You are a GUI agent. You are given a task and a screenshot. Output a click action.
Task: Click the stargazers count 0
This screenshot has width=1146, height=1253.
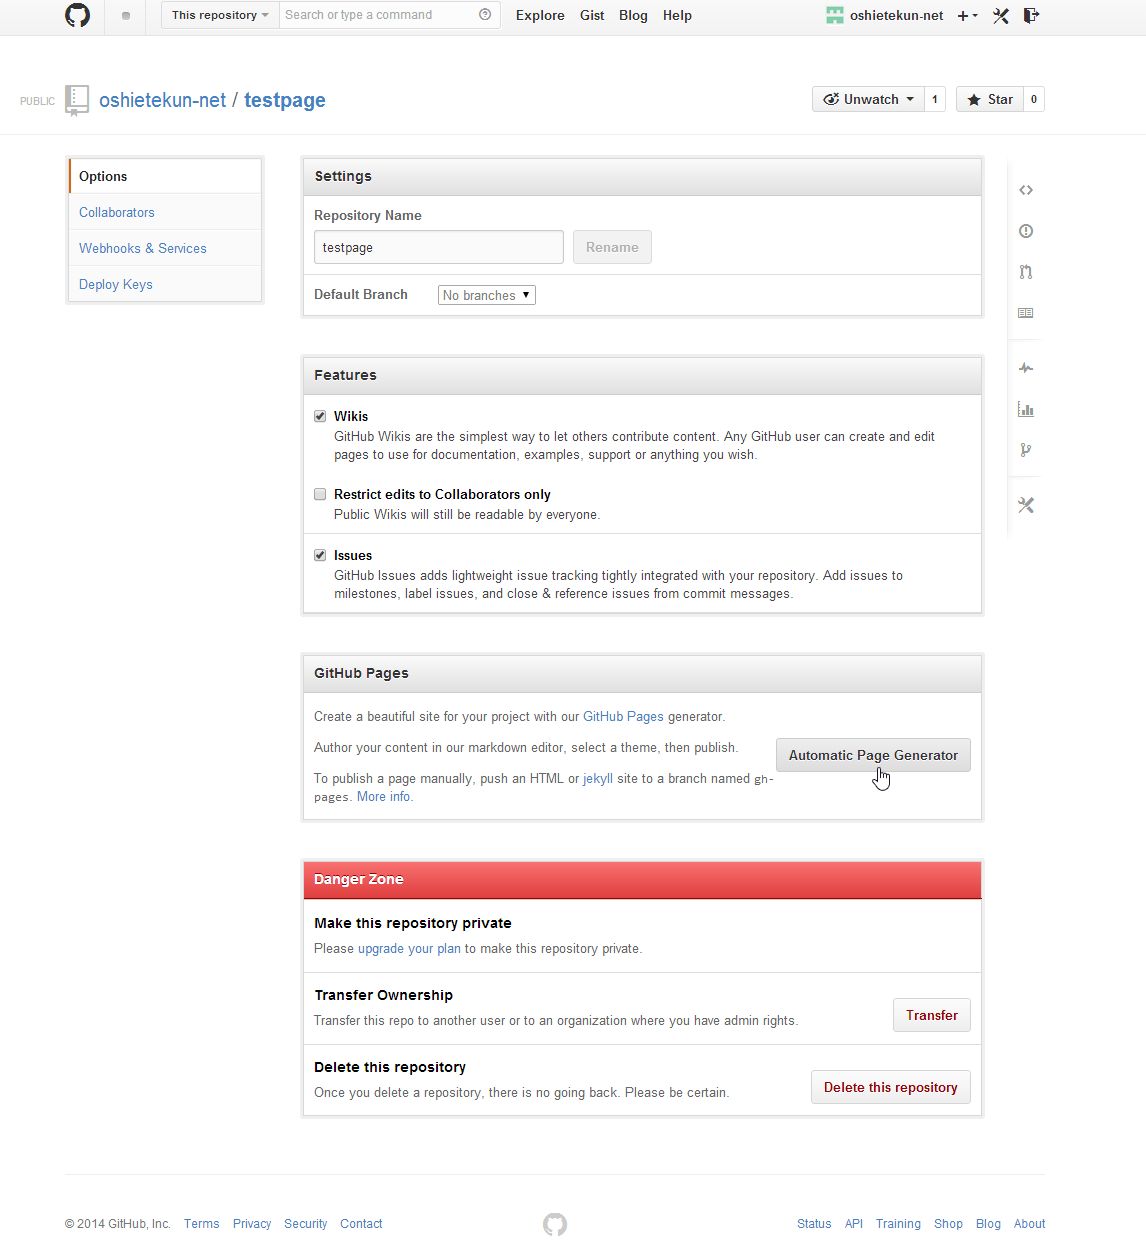pyautogui.click(x=1034, y=99)
